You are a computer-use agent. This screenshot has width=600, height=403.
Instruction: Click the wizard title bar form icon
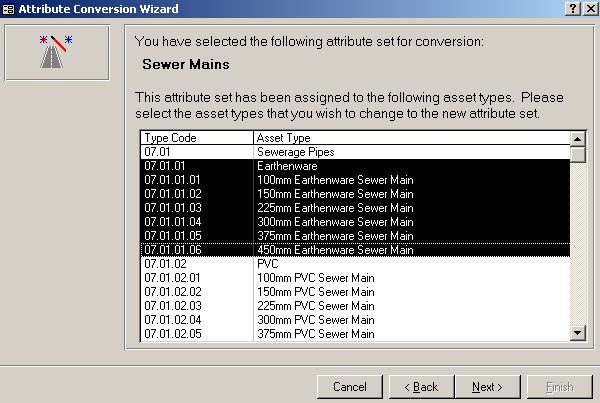click(x=8, y=9)
